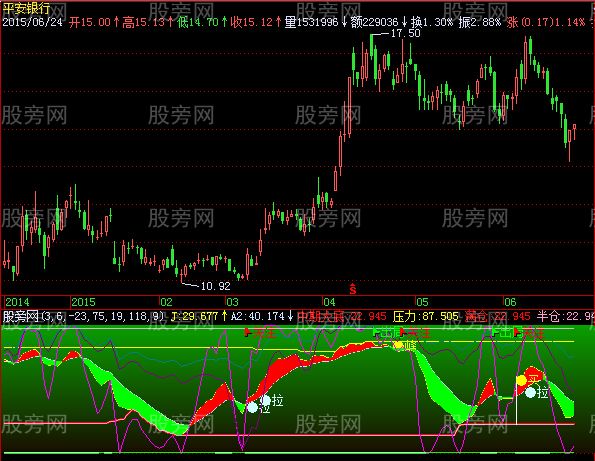The height and width of the screenshot is (461, 595).
Task: Click the 06 month label on time axis
Action: pyautogui.click(x=510, y=302)
